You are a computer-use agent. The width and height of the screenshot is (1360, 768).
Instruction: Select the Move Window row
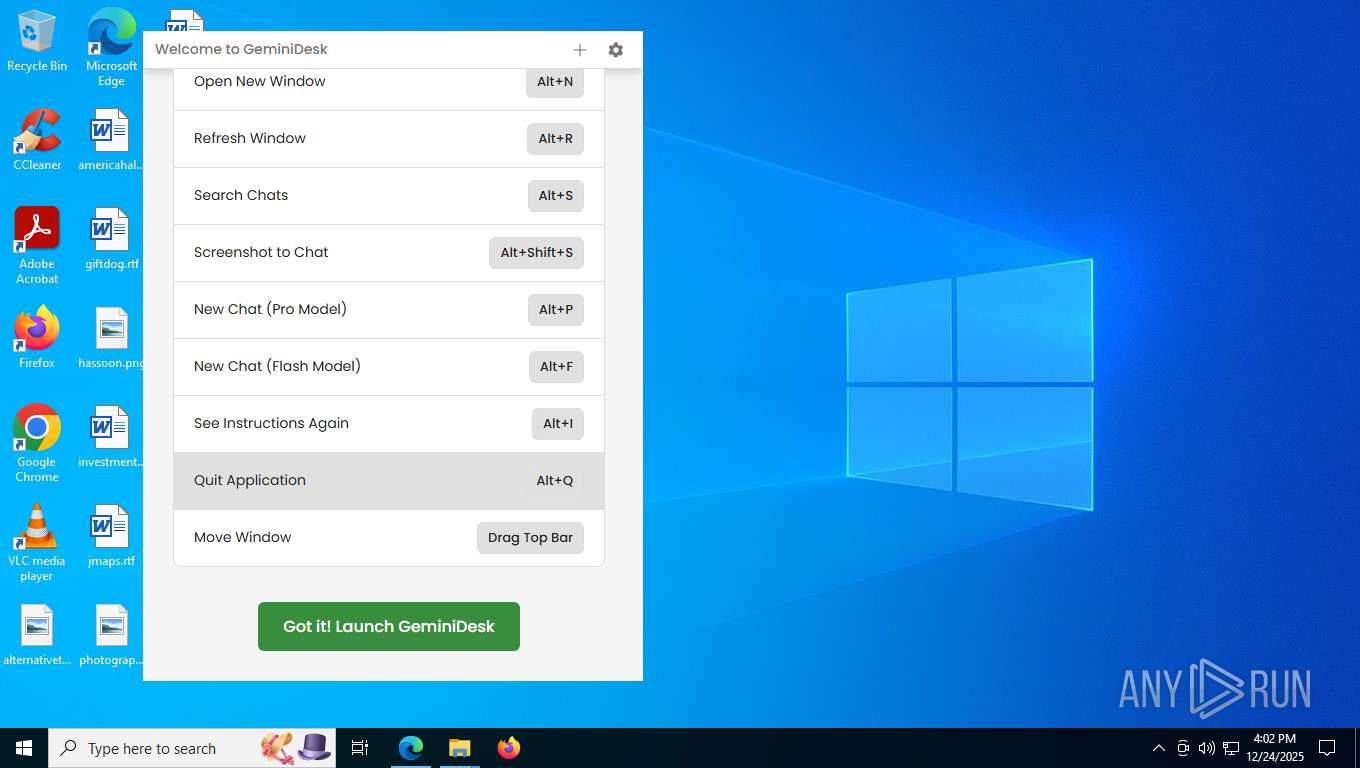[389, 538]
